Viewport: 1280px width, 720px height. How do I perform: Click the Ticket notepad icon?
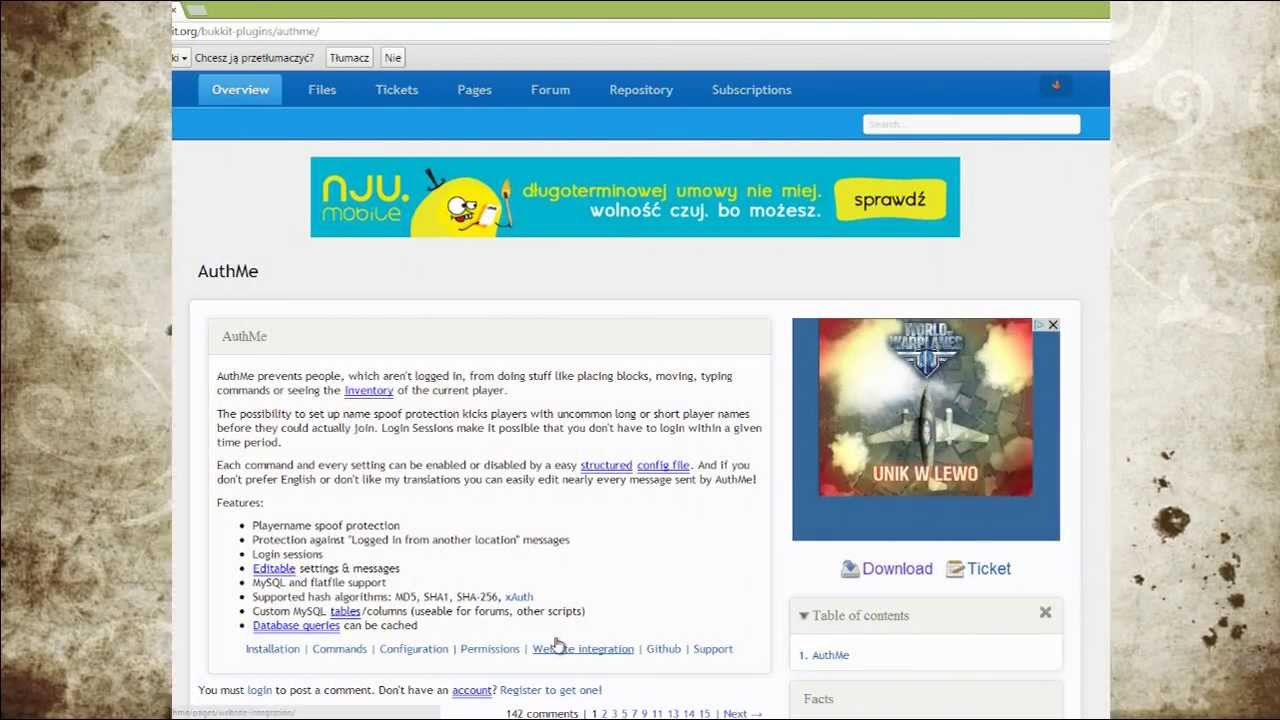955,568
